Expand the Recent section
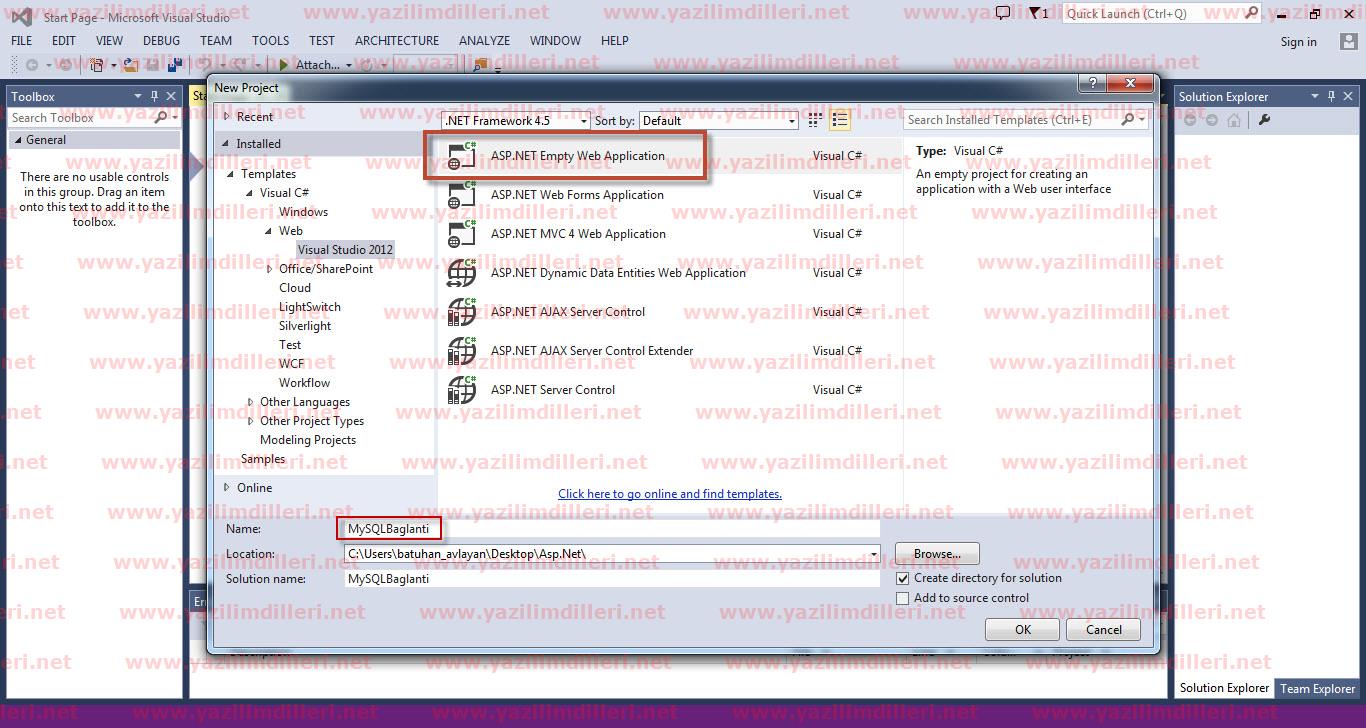The width and height of the screenshot is (1366, 728). click(227, 117)
